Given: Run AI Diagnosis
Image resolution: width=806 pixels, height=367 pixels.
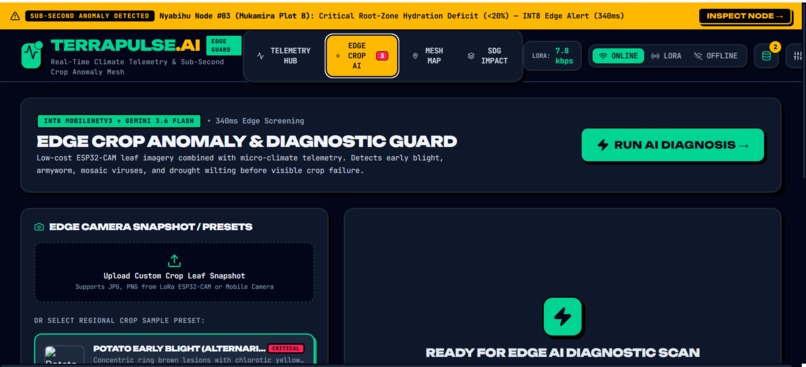Looking at the screenshot, I should pos(672,145).
